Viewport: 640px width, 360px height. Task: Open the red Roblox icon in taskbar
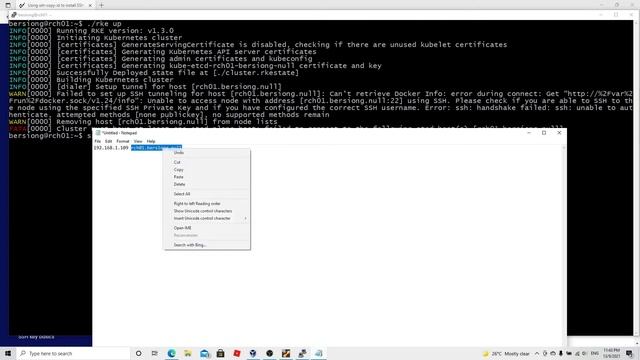pyautogui.click(x=237, y=353)
